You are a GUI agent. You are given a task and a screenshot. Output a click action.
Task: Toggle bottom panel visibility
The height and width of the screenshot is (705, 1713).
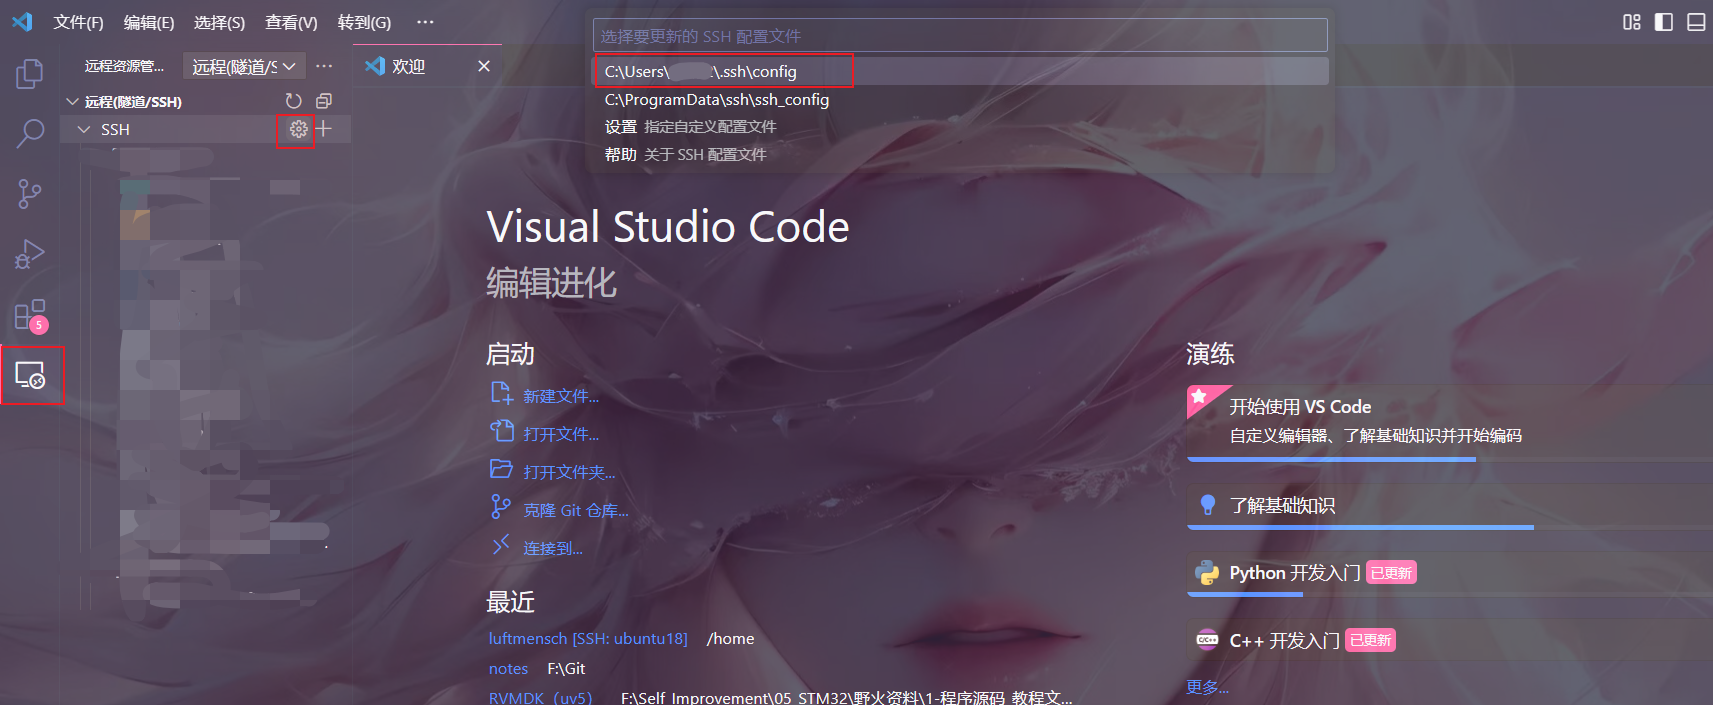pyautogui.click(x=1696, y=22)
